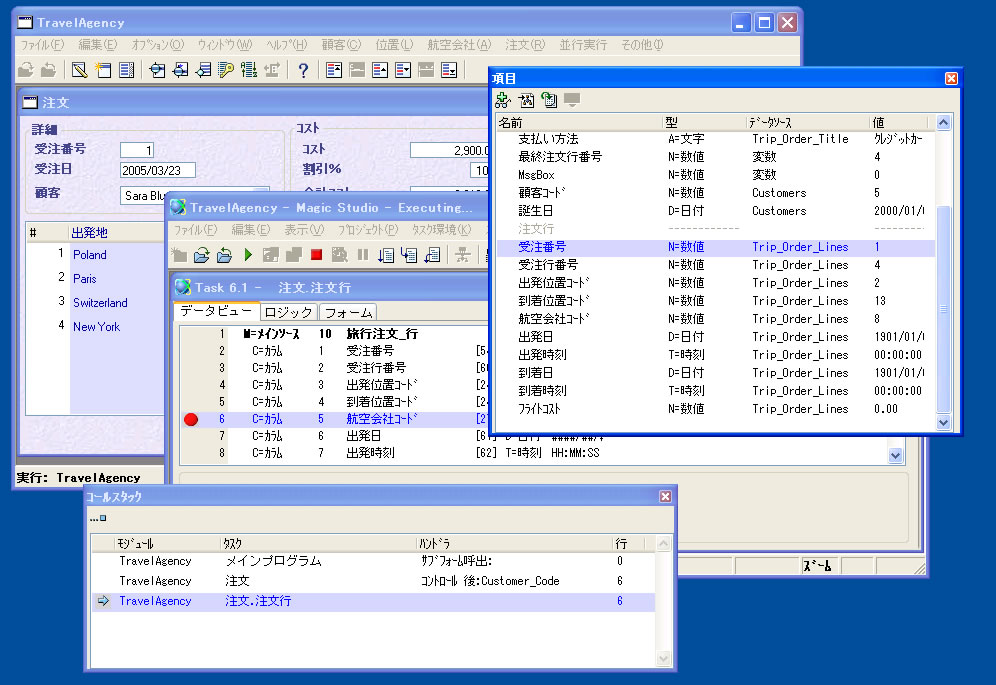Click the greyed Pause button in Magic Studio toolbar
Screen dimensions: 996x685
pyautogui.click(x=363, y=255)
